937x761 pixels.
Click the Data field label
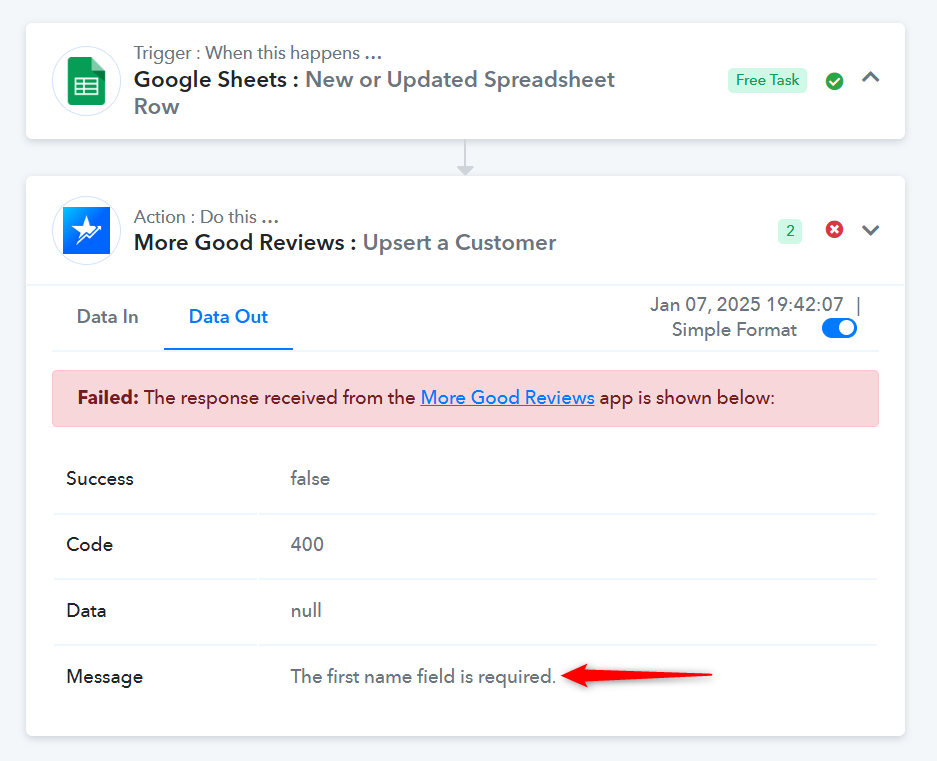pyautogui.click(x=86, y=610)
